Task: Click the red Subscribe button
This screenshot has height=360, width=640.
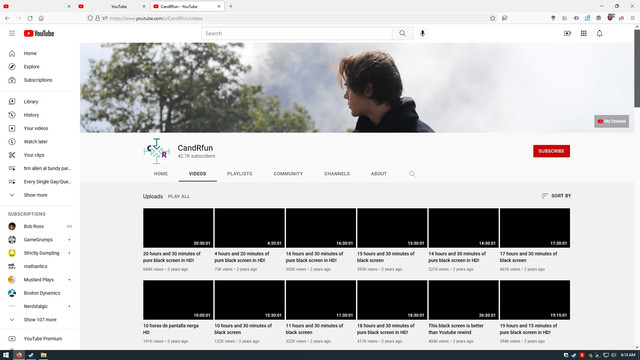Action: [551, 151]
